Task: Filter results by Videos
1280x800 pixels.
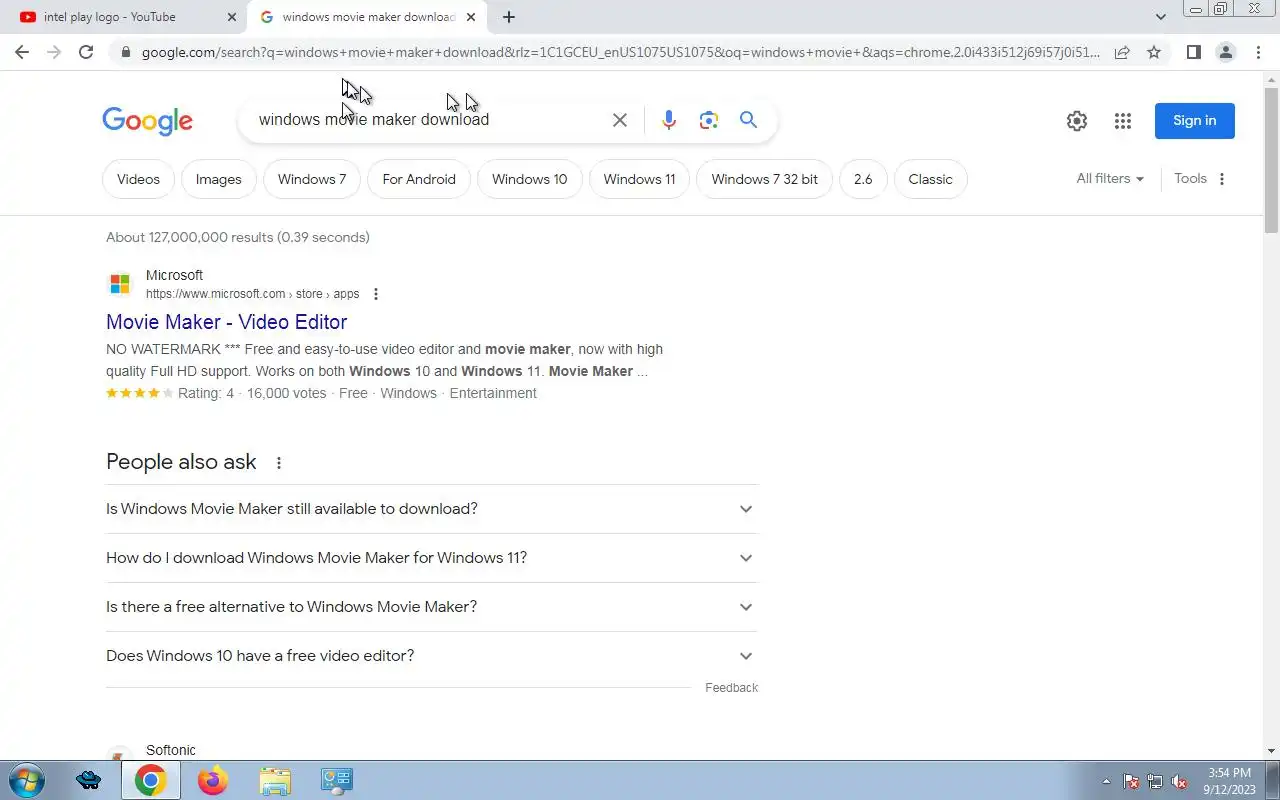Action: (x=138, y=180)
